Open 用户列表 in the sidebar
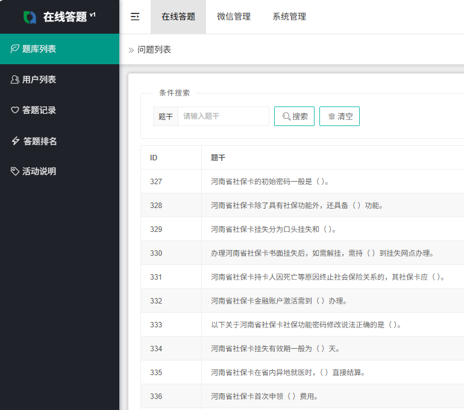Screen dimensions: 465x410 click(59, 79)
